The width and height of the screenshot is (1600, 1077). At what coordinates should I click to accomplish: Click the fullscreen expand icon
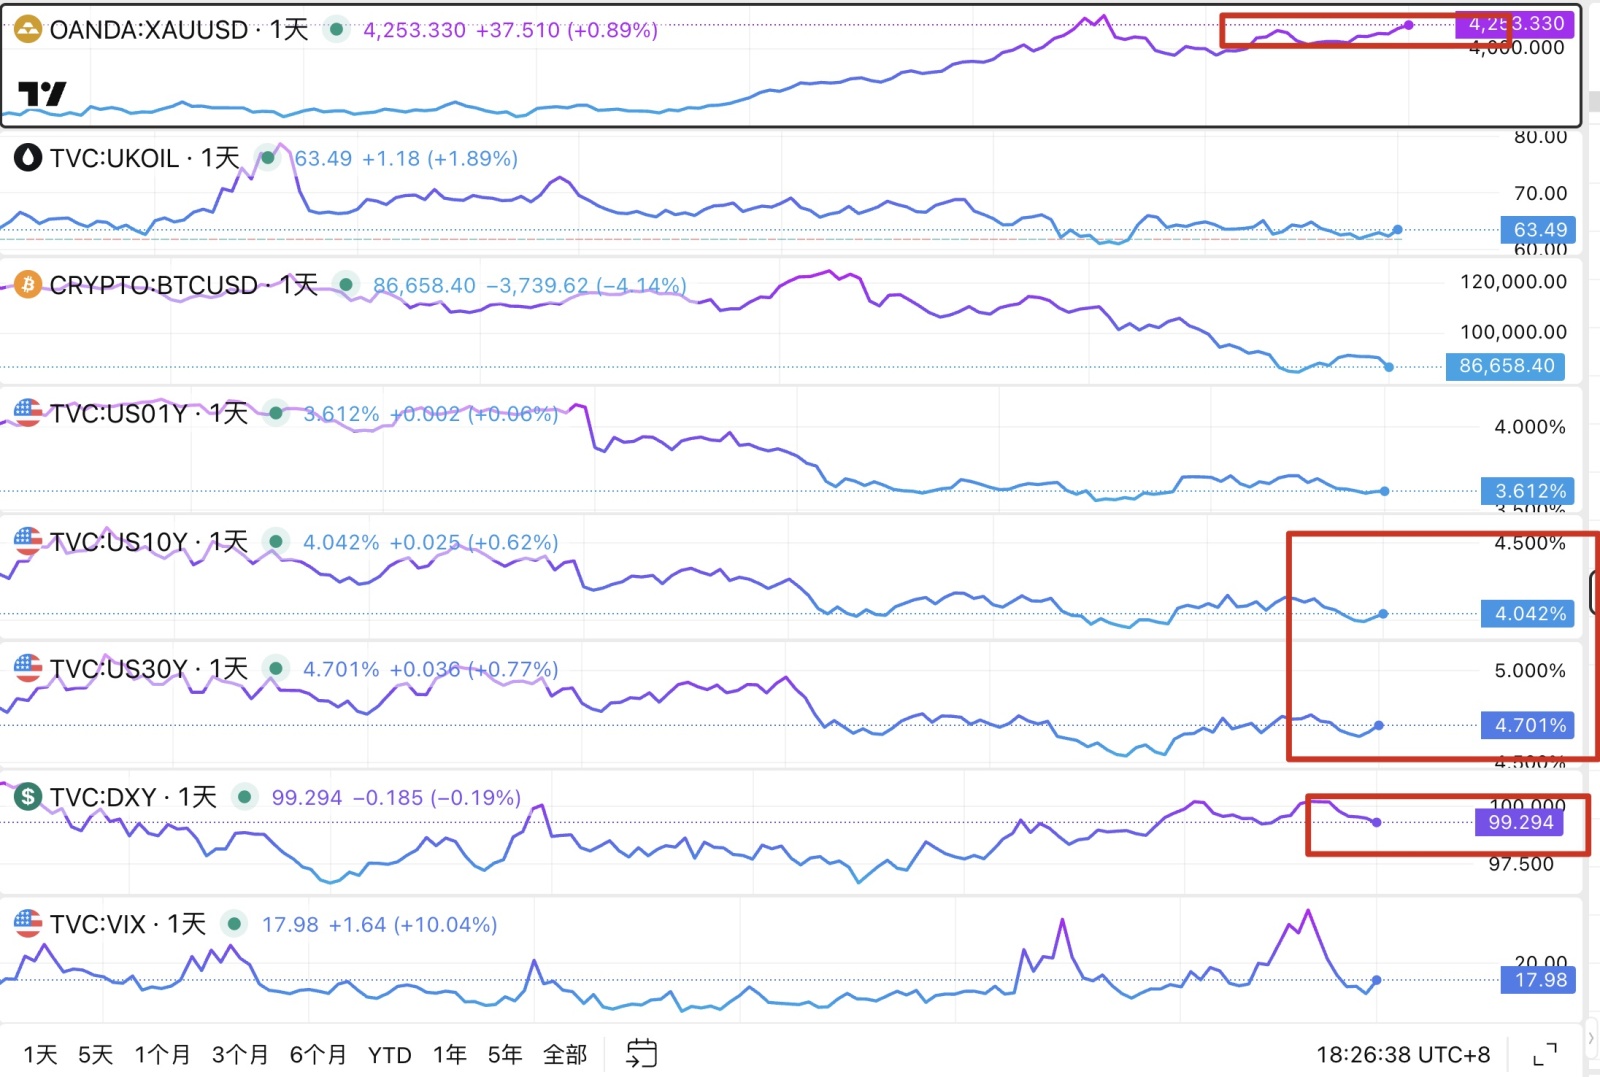coord(1545,1054)
